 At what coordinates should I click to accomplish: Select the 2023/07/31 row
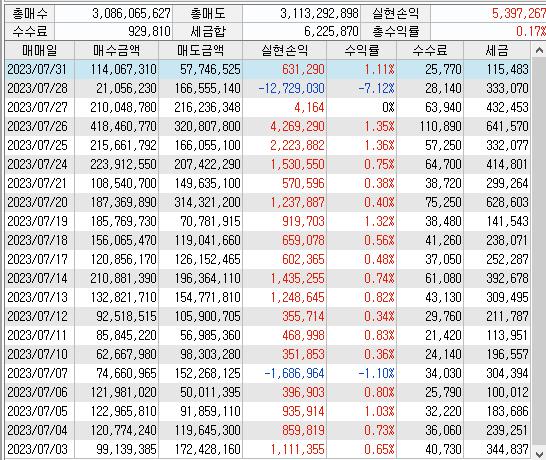pyautogui.click(x=268, y=69)
